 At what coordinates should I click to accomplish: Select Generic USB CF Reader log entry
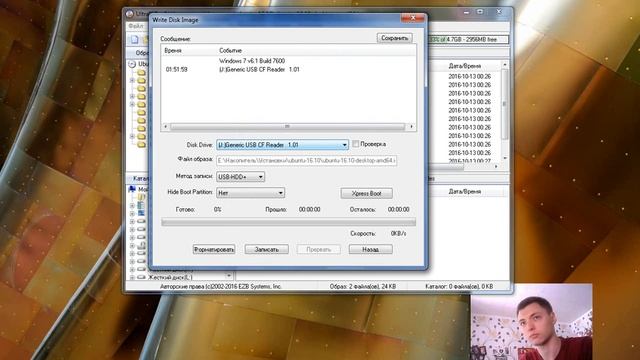pos(259,70)
